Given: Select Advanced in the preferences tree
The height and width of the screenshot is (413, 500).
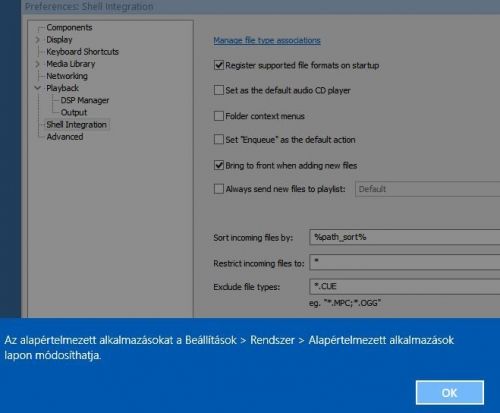Looking at the screenshot, I should (x=65, y=137).
